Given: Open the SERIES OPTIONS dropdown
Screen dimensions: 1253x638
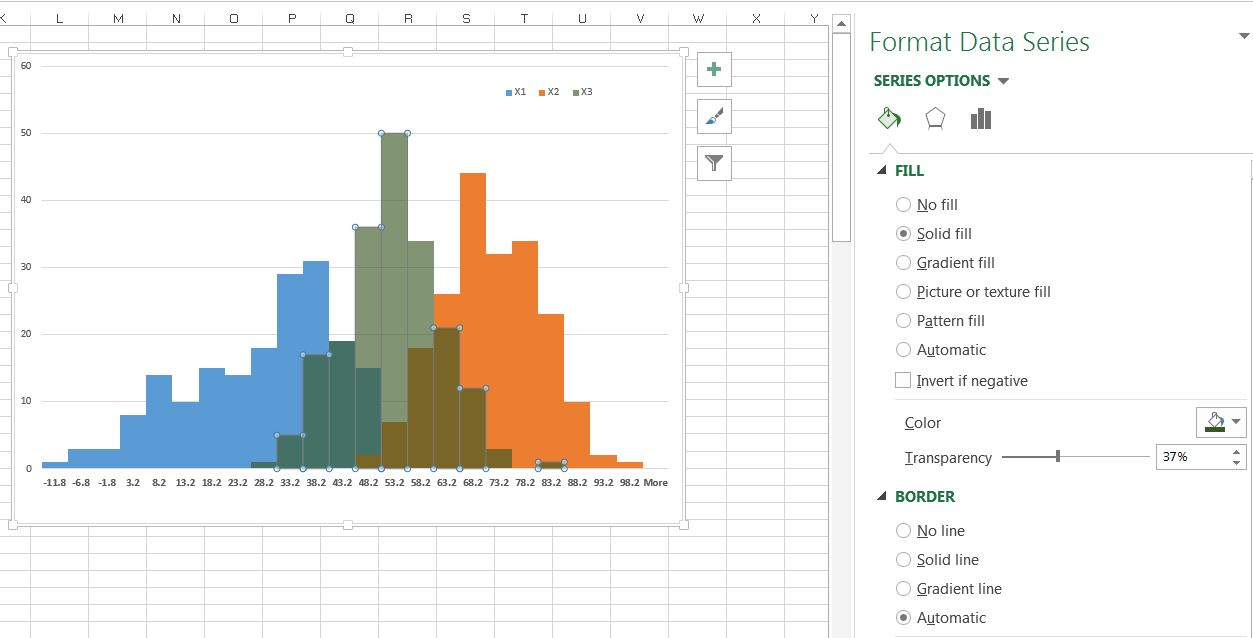Looking at the screenshot, I should click(x=1005, y=81).
